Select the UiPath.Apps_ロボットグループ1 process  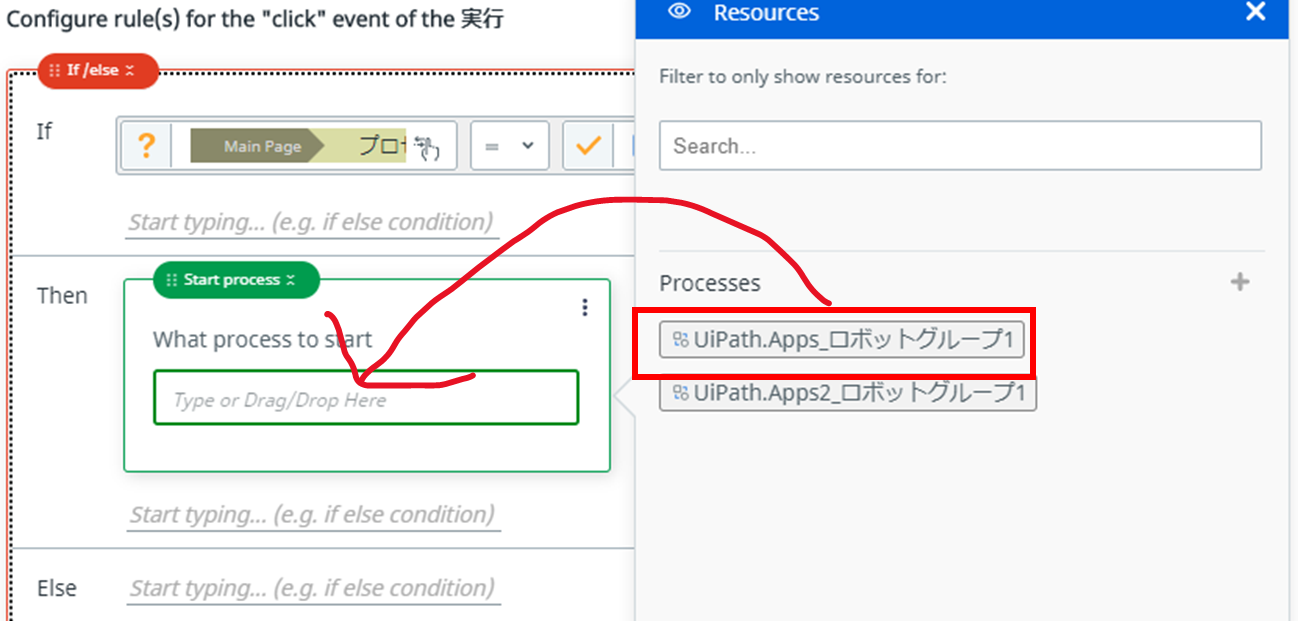[x=842, y=340]
